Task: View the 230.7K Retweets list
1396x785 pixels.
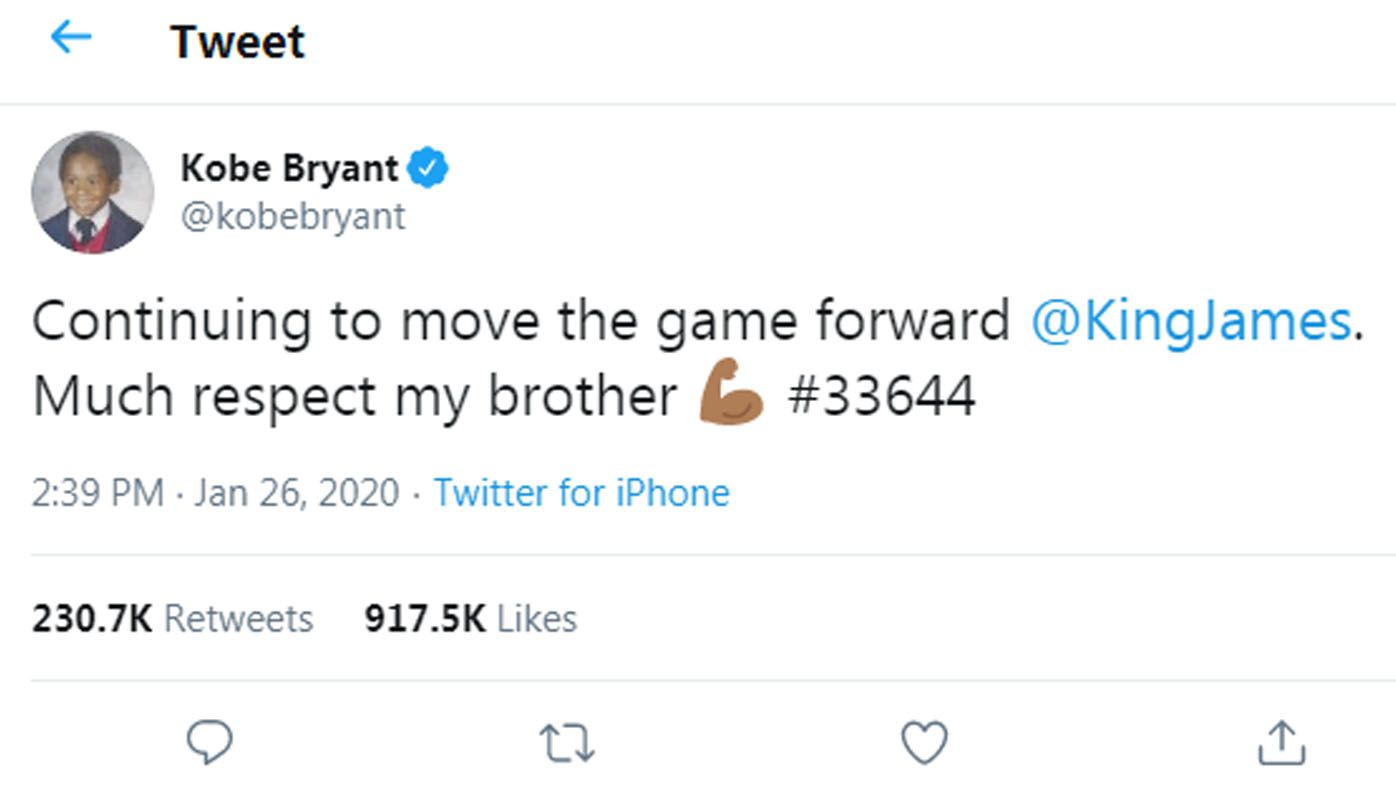Action: pyautogui.click(x=172, y=618)
